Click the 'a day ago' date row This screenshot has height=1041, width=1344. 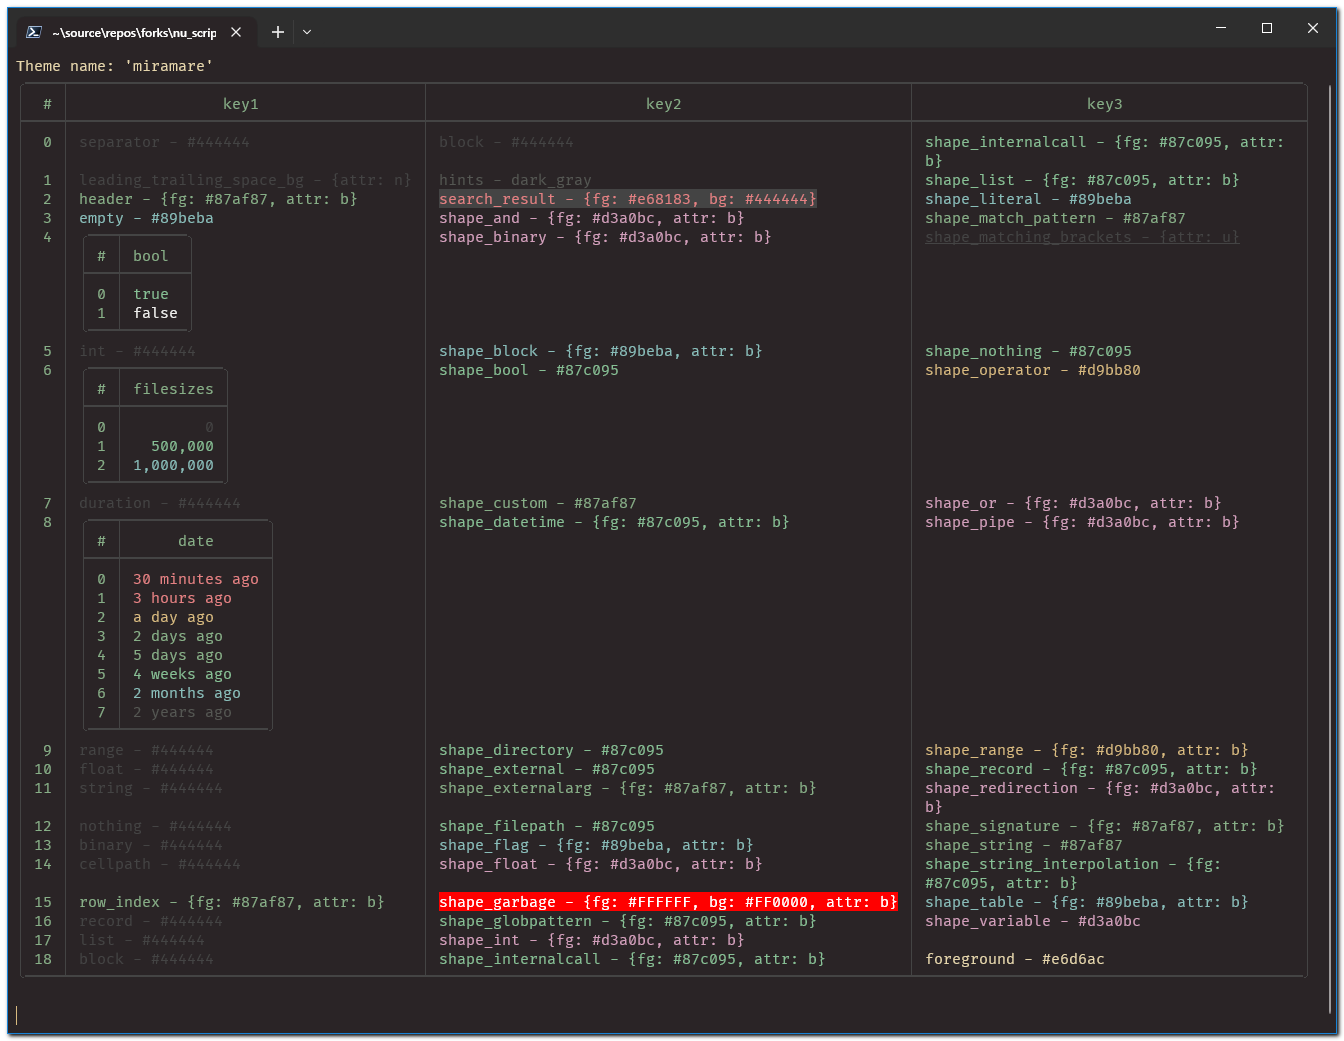pos(173,617)
